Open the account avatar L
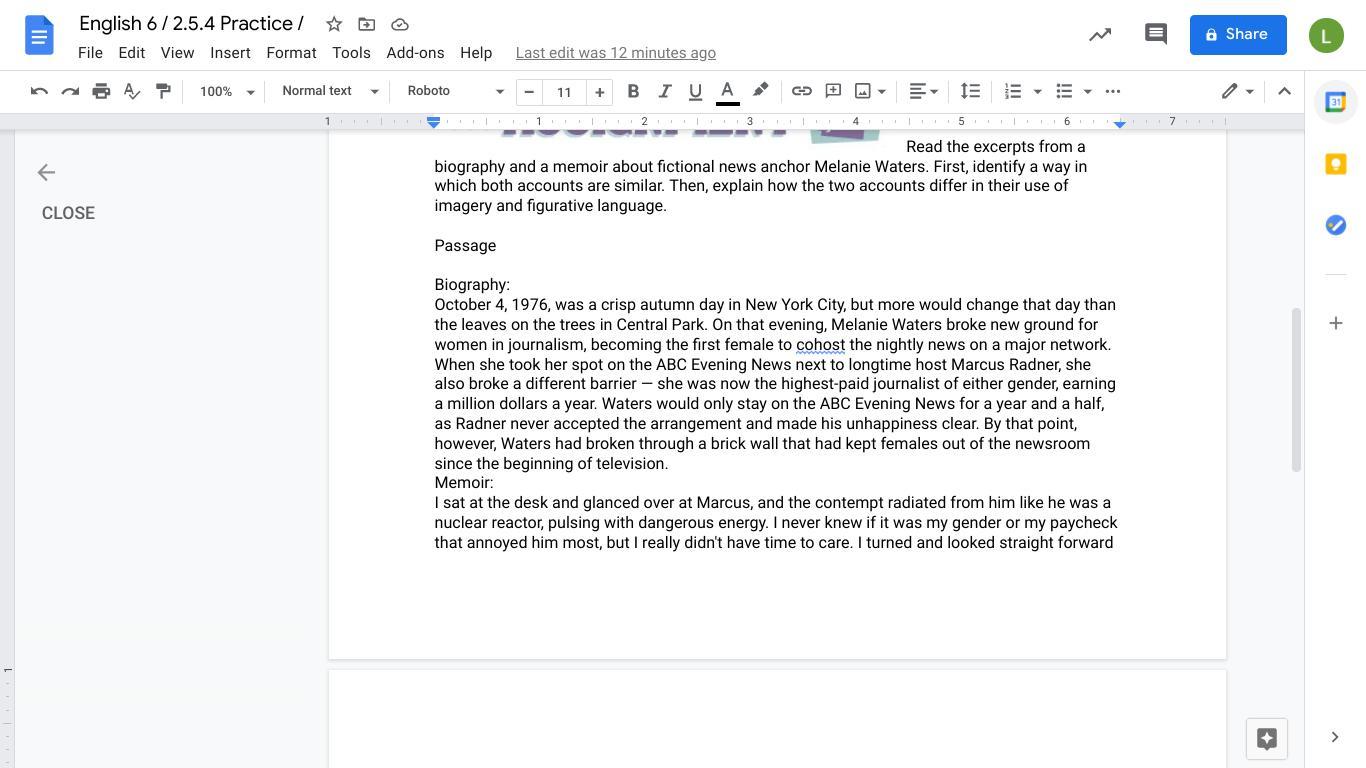The height and width of the screenshot is (768, 1366). [x=1326, y=36]
